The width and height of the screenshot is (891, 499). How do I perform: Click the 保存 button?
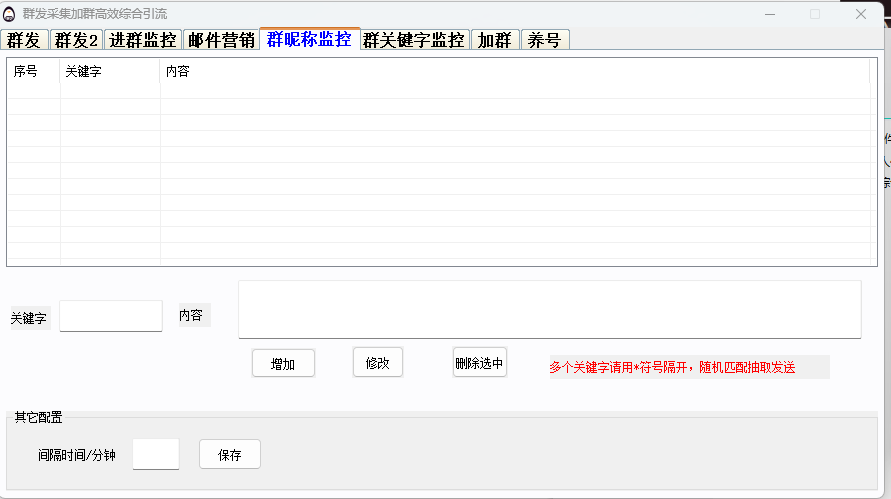pos(230,454)
